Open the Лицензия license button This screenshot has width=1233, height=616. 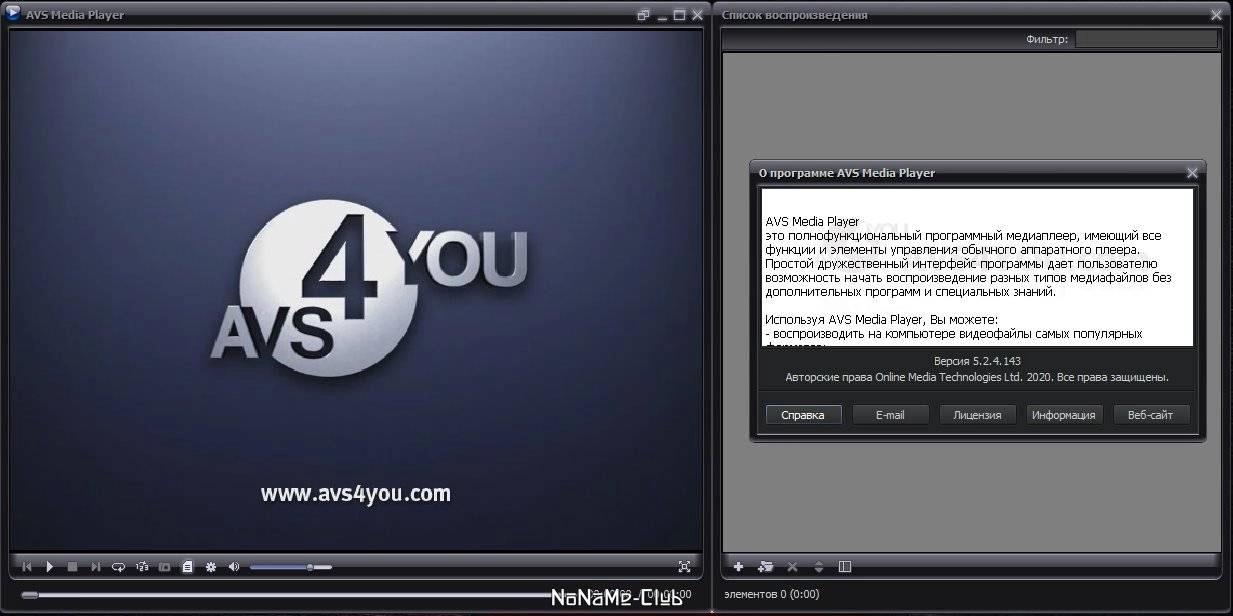[x=977, y=415]
